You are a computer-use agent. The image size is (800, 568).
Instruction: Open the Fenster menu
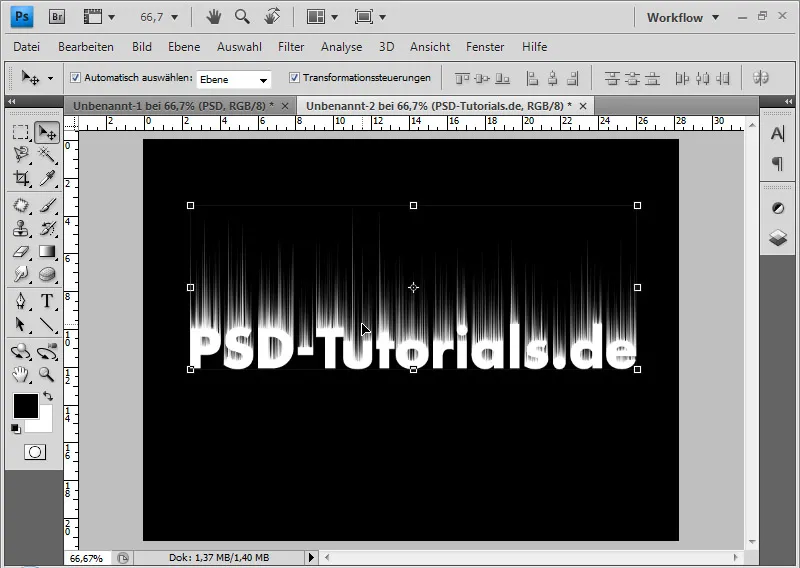pos(485,47)
